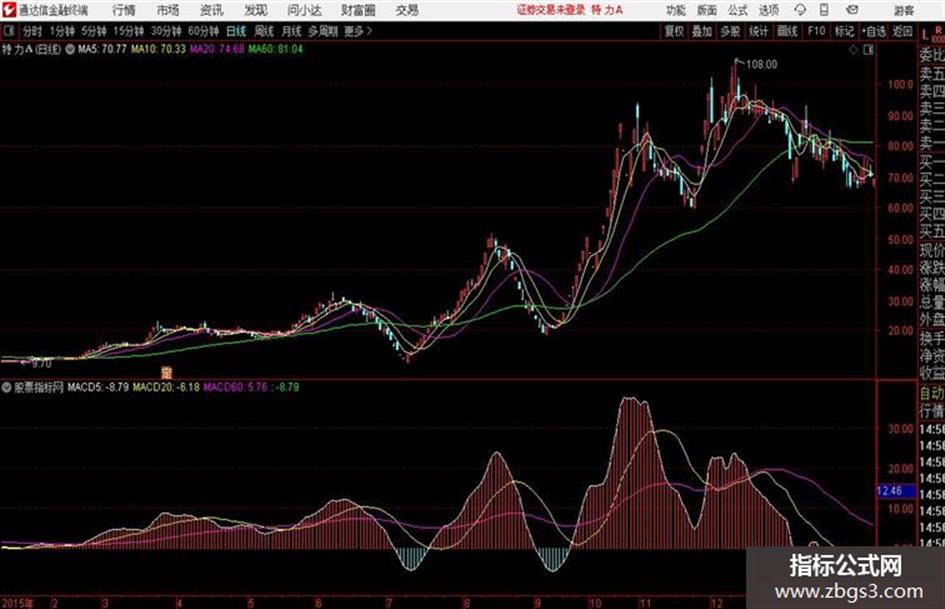This screenshot has width=945, height=609.
Task: Click the diamond icon above the chart
Action: tap(853, 50)
